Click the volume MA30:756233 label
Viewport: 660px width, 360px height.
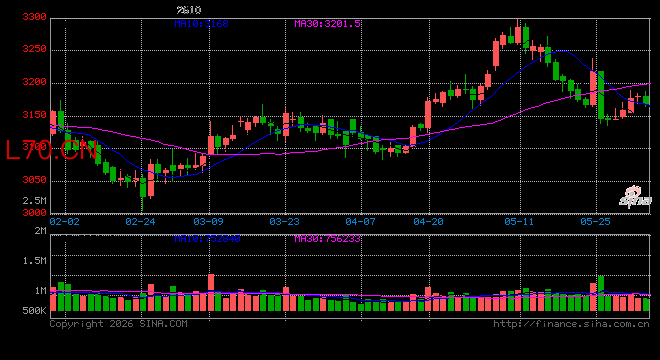[327, 239]
